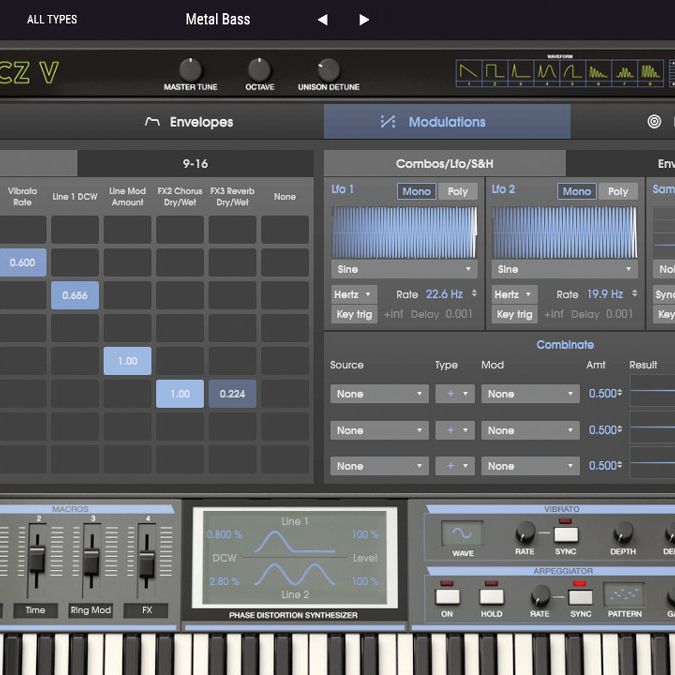The height and width of the screenshot is (675, 675).
Task: Click the Lfo 2 waveform display
Action: [564, 232]
